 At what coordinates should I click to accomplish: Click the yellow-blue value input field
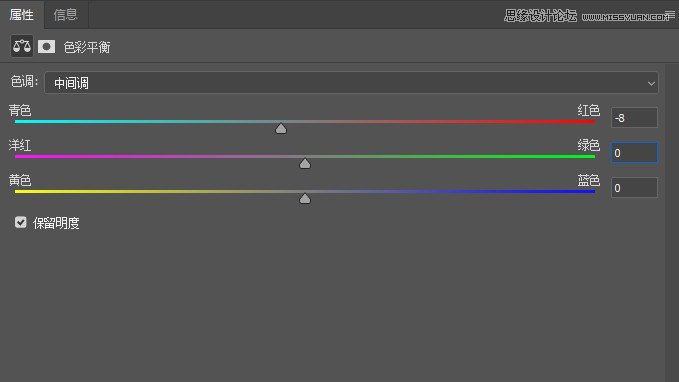[634, 188]
